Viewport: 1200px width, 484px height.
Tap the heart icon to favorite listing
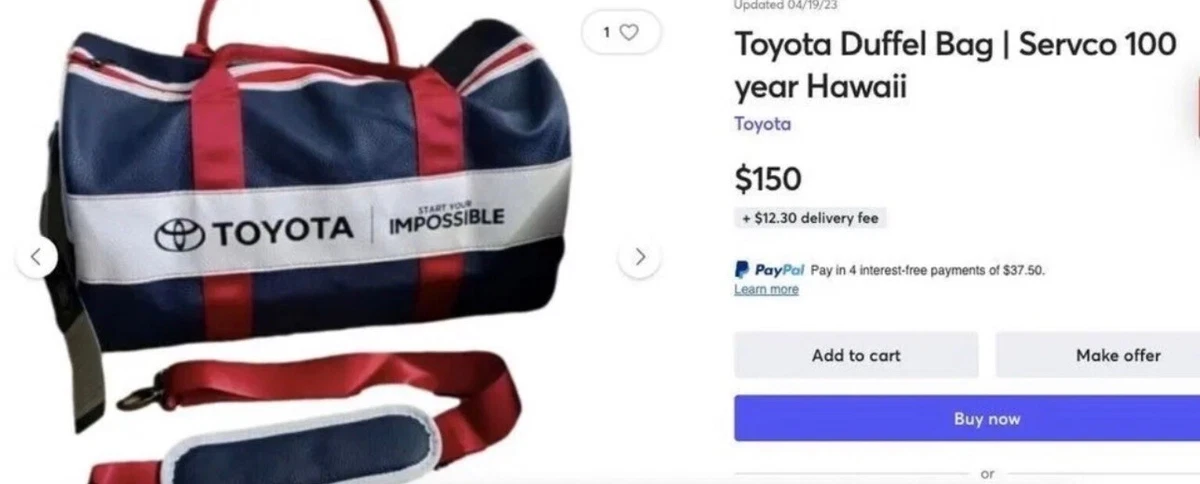click(x=629, y=32)
